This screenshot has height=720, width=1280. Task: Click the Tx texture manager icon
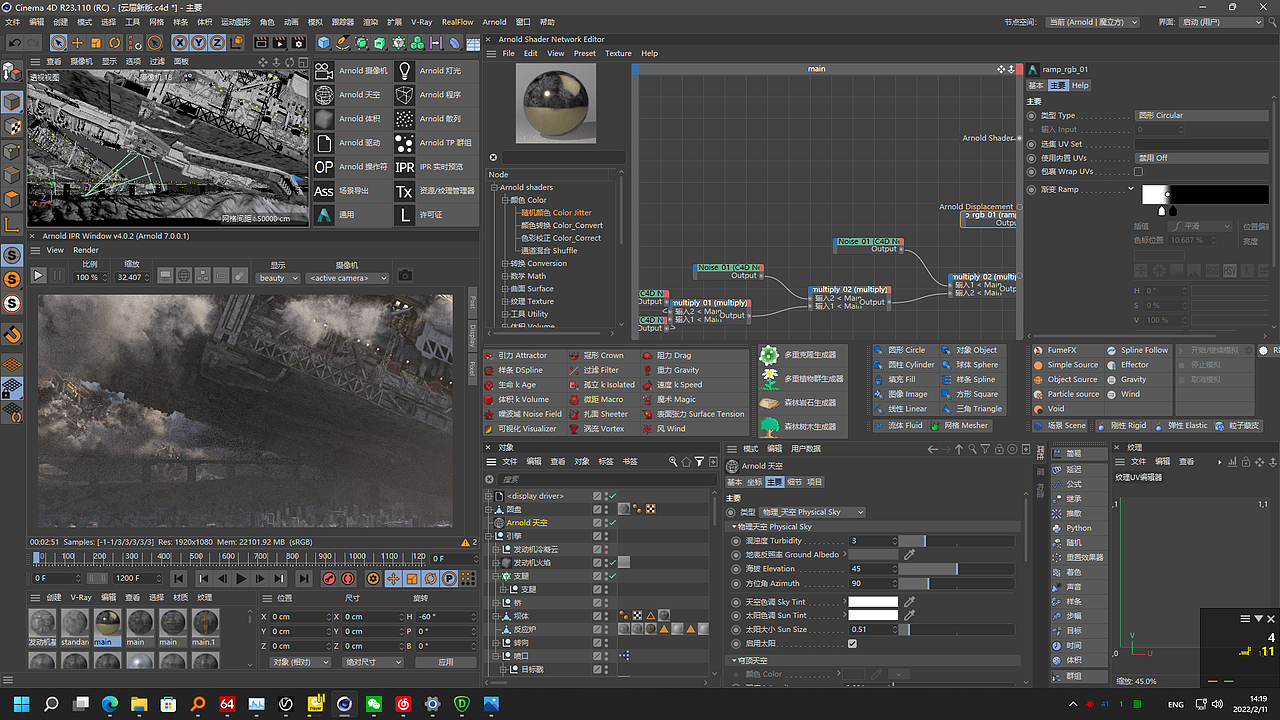[404, 191]
